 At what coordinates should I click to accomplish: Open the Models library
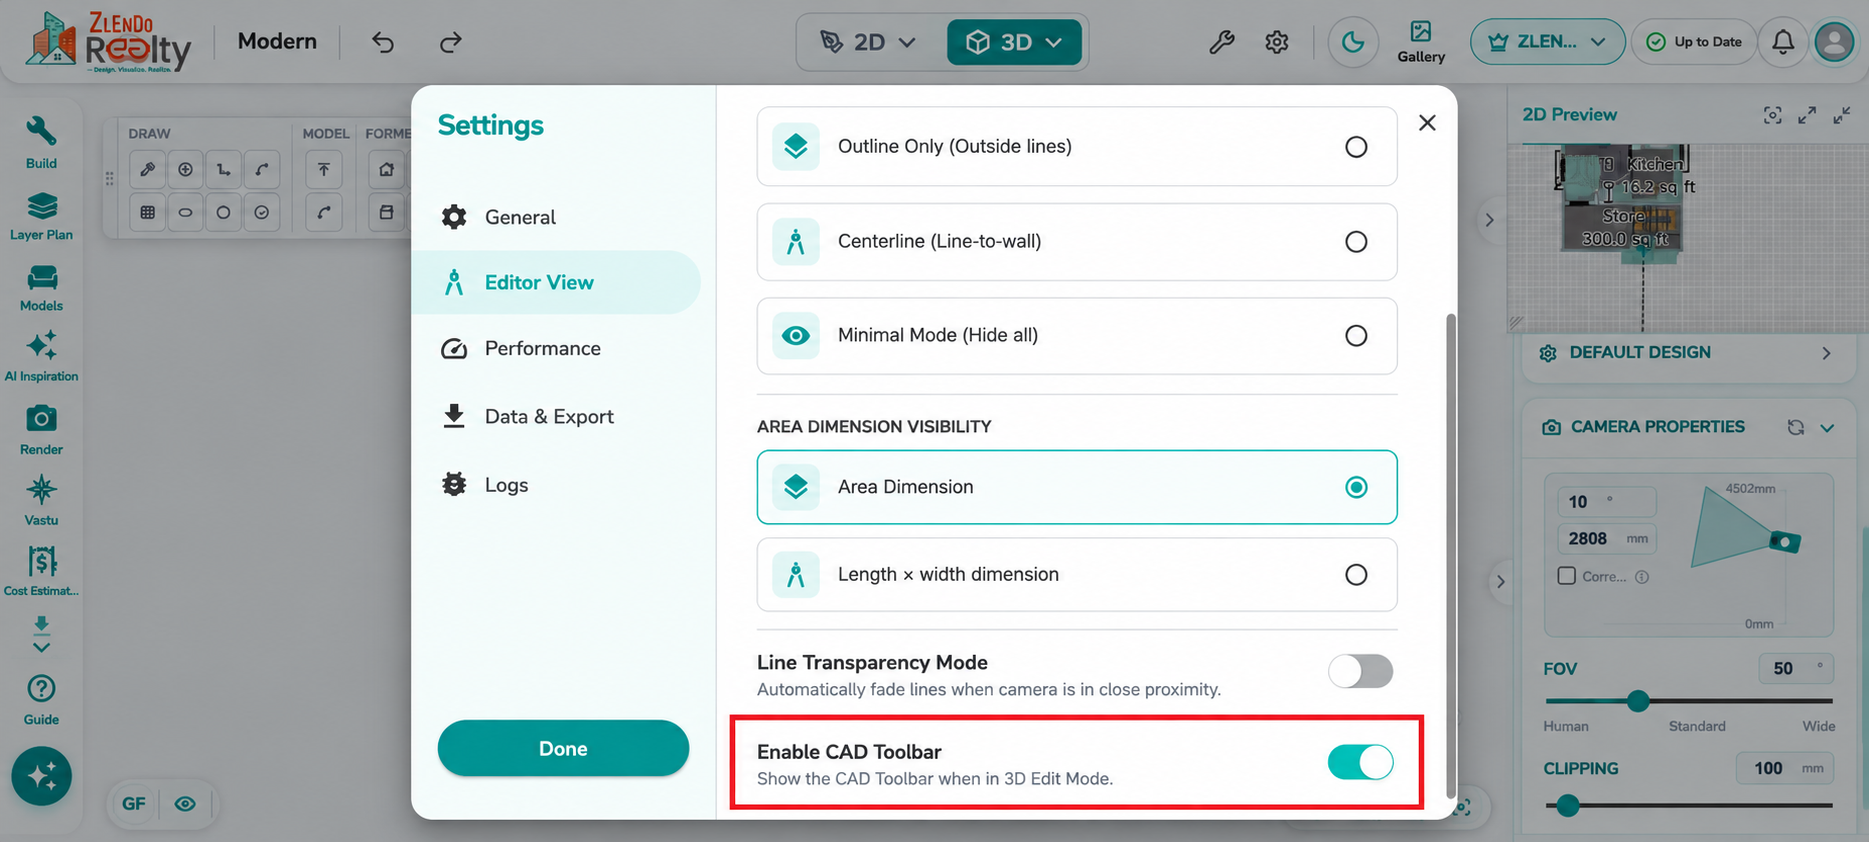[41, 289]
